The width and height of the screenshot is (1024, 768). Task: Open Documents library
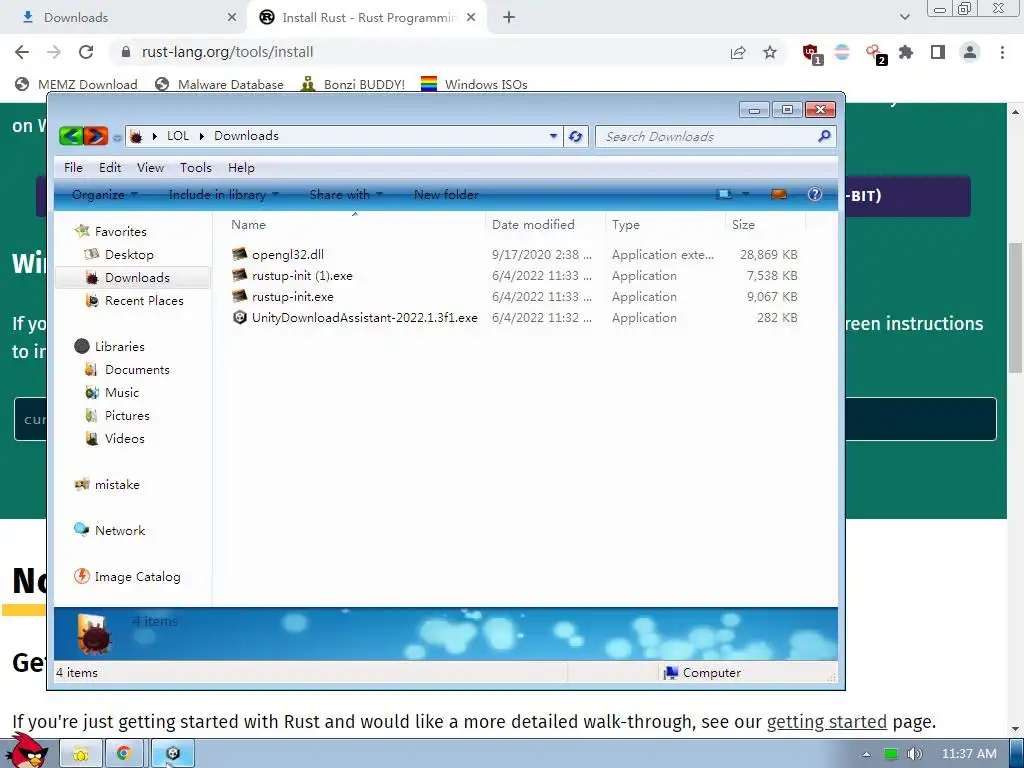pyautogui.click(x=137, y=370)
